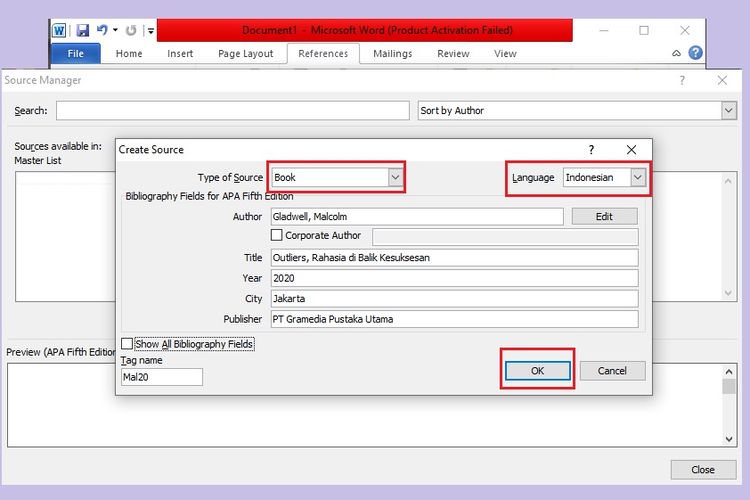Click the Title field with Outliers text
Viewport: 750px width, 500px height.
click(454, 257)
